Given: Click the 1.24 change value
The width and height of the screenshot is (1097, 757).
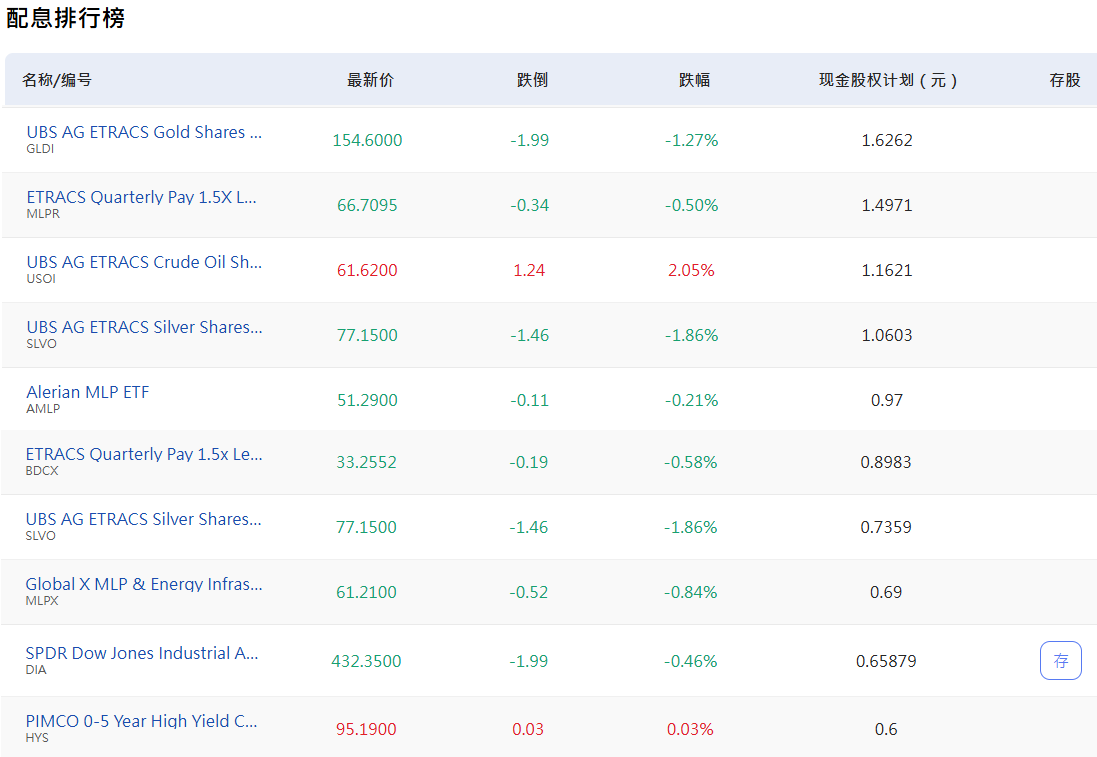Looking at the screenshot, I should tap(529, 270).
